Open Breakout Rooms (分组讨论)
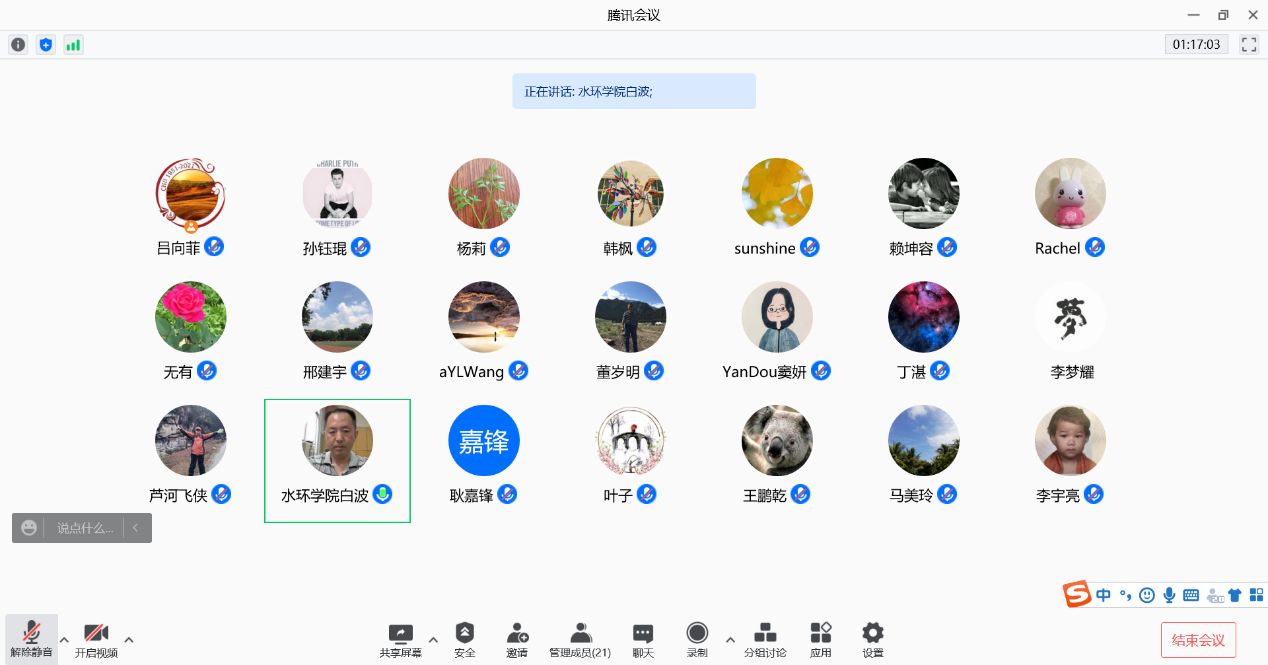The image size is (1268, 665). [x=765, y=639]
